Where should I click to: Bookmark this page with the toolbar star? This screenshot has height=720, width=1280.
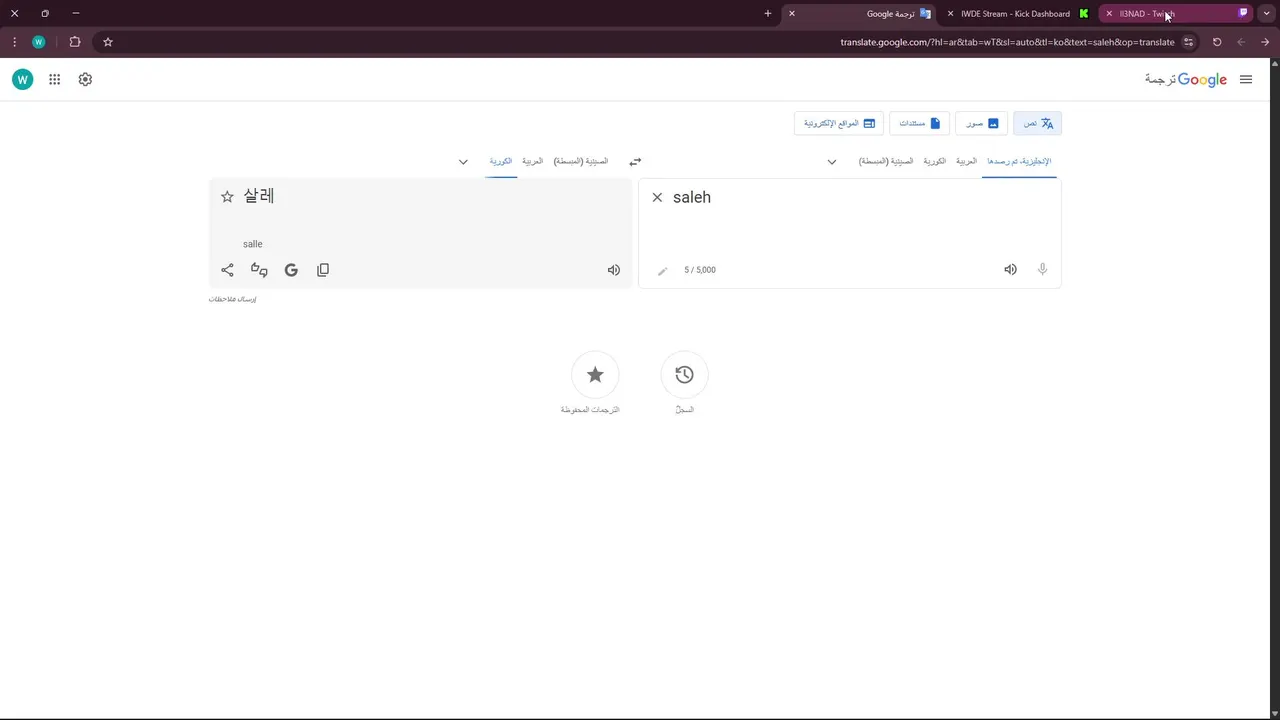pyautogui.click(x=108, y=42)
